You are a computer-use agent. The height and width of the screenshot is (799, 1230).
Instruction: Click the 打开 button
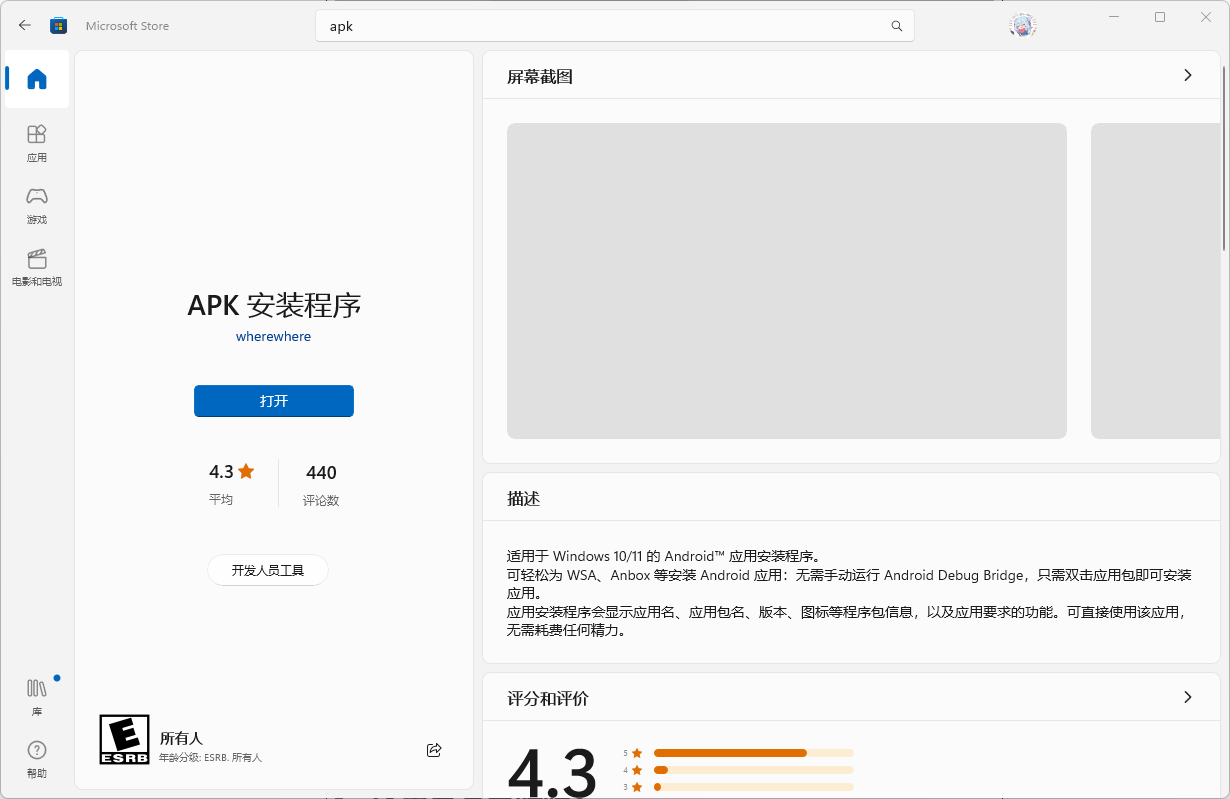point(274,401)
